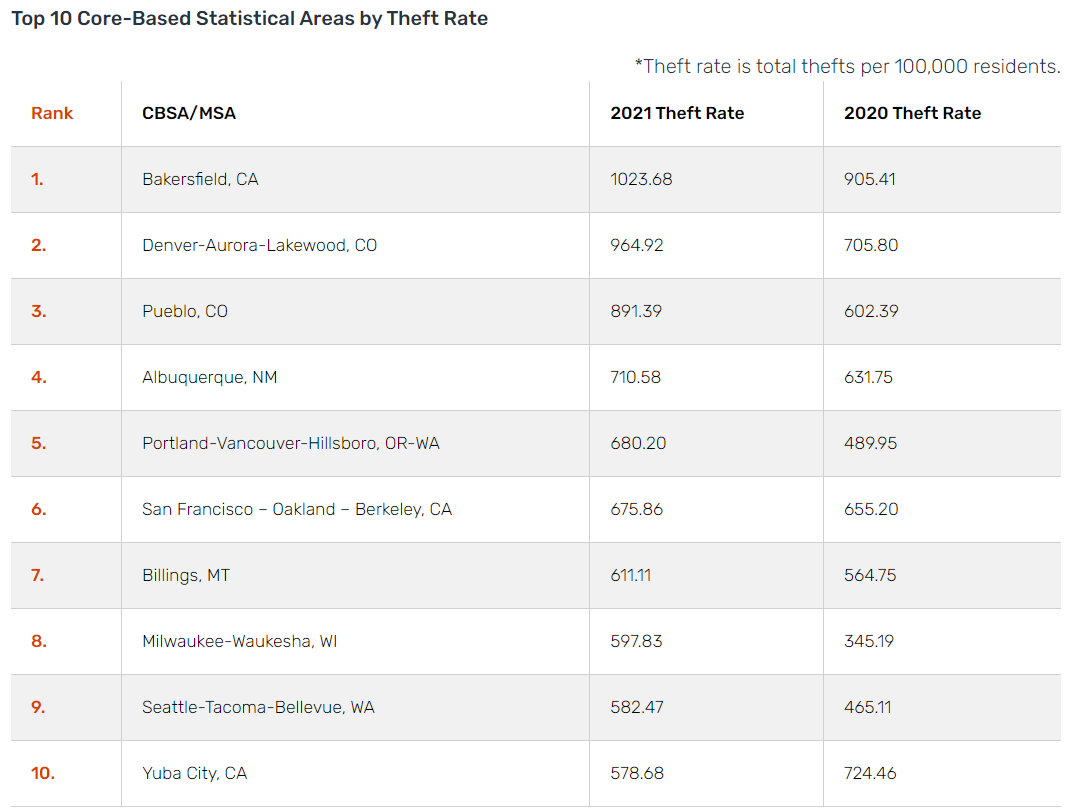Screen dimensions: 1070x808
Task: Select Albuquerque, NM in the table
Action: 209,377
